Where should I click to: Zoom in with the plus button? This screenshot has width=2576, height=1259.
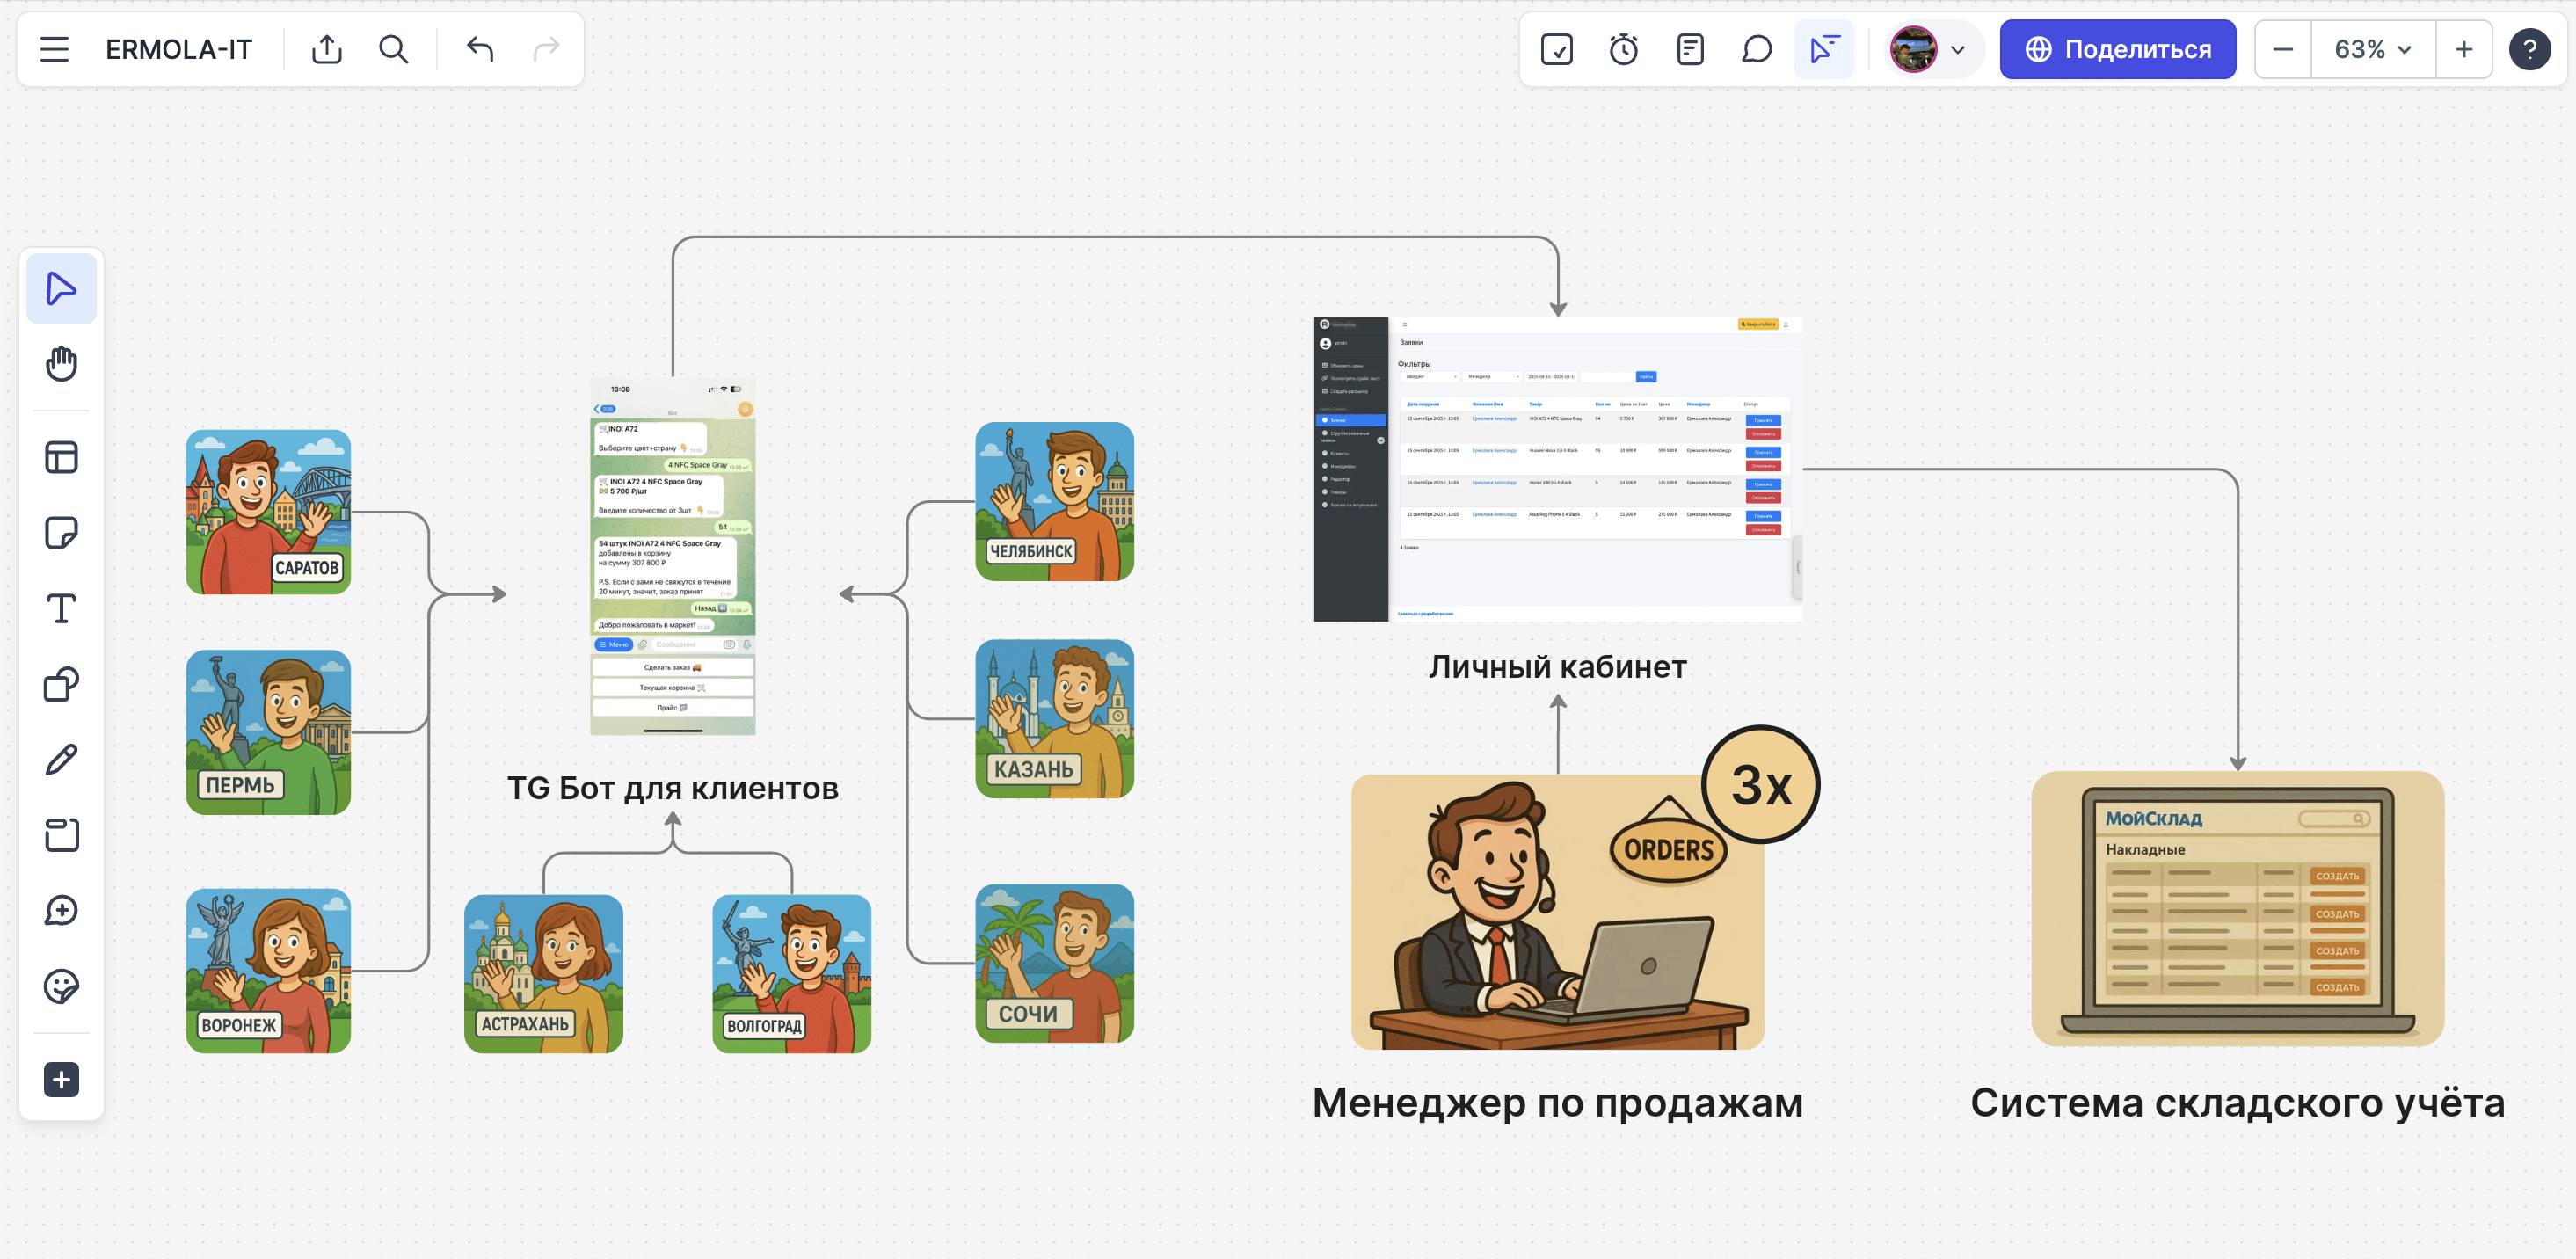point(2464,49)
